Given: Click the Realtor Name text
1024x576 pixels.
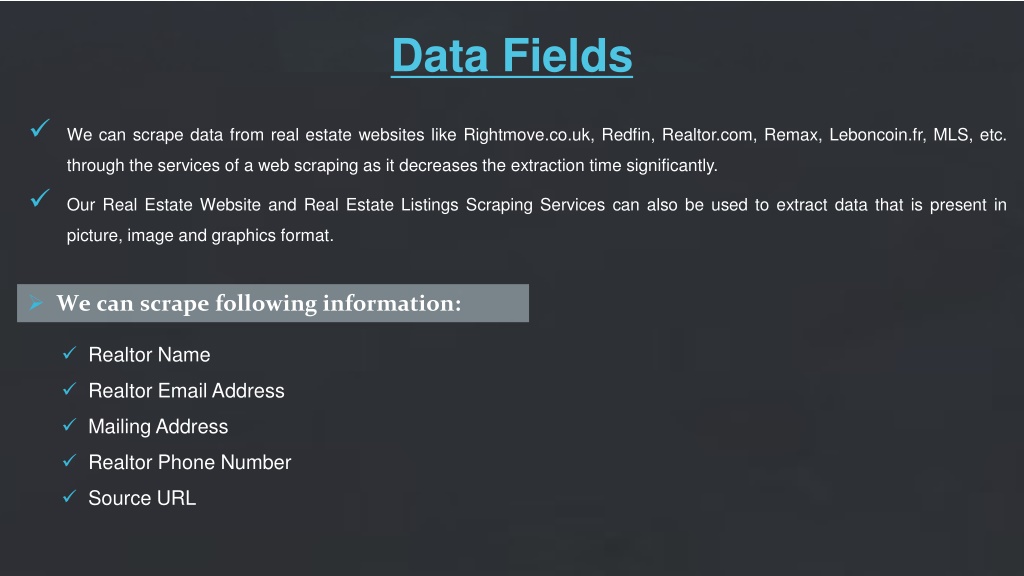Looking at the screenshot, I should tap(150, 355).
